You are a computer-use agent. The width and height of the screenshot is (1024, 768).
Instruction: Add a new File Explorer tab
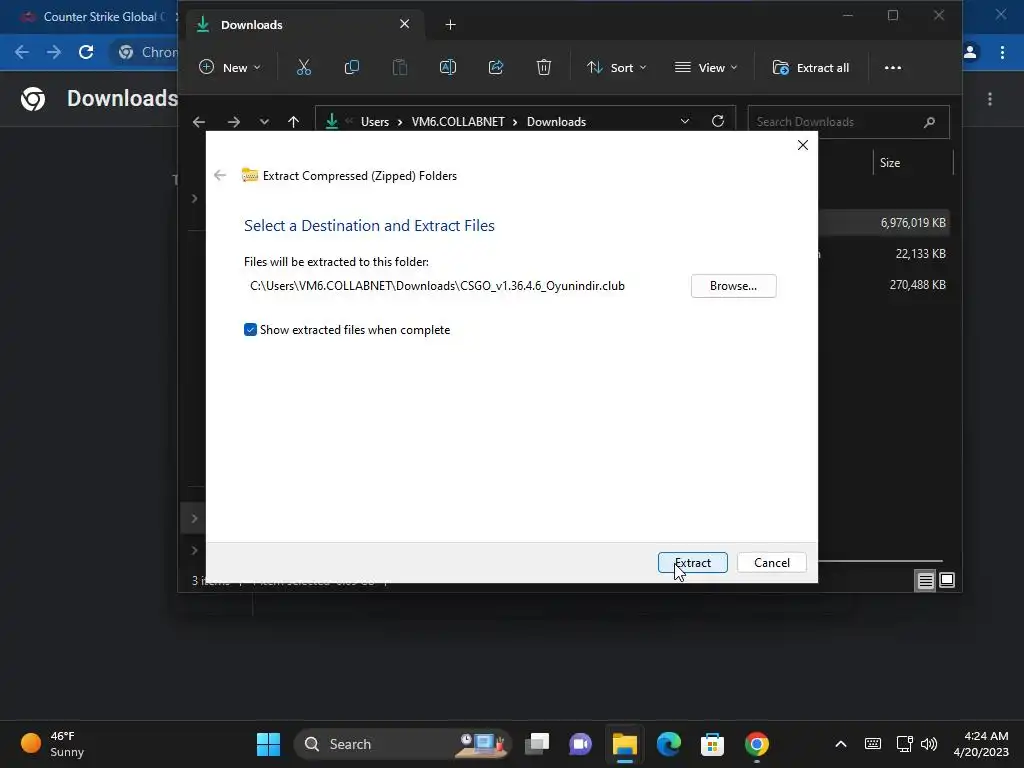coord(450,25)
